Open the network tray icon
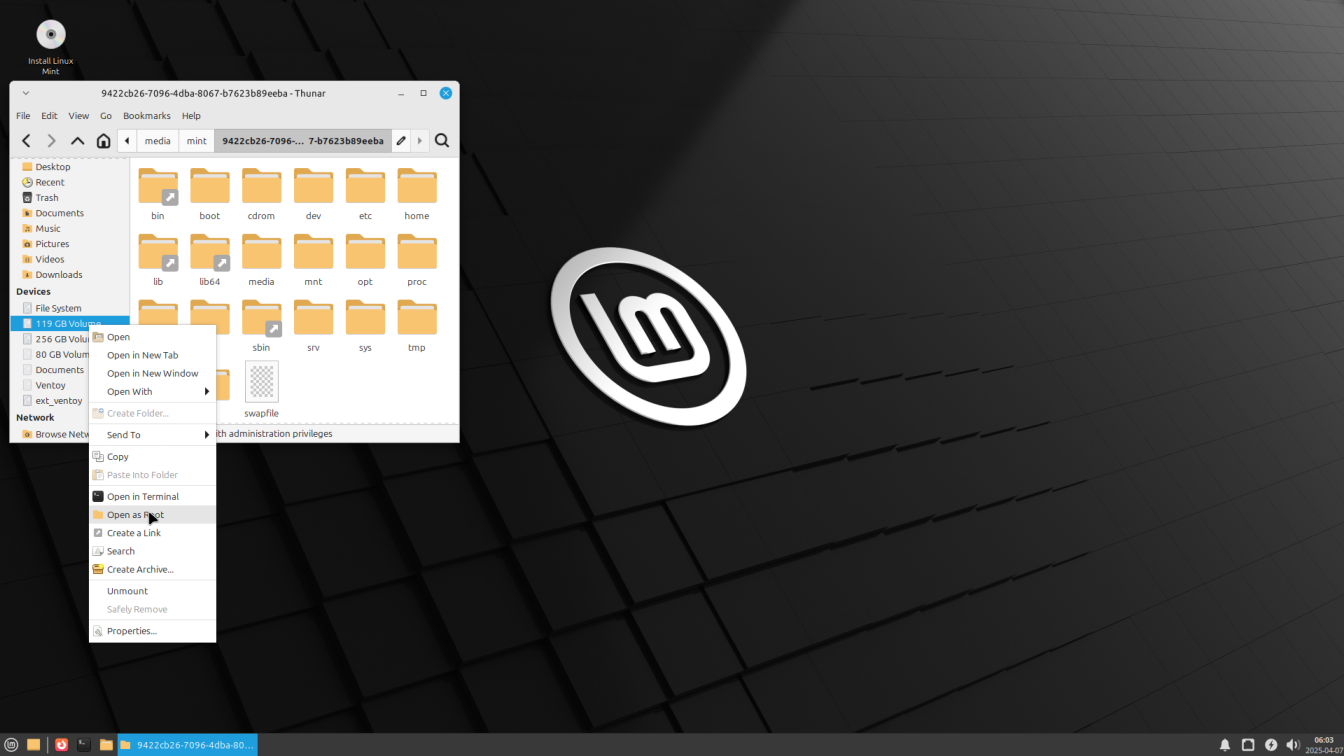This screenshot has width=1344, height=756. [1248, 745]
